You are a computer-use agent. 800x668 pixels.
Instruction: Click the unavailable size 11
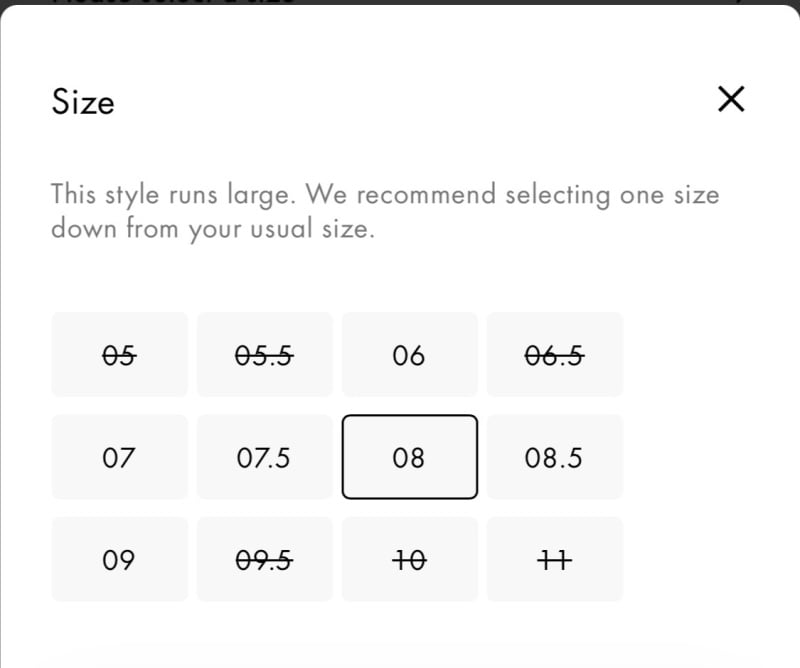(554, 559)
